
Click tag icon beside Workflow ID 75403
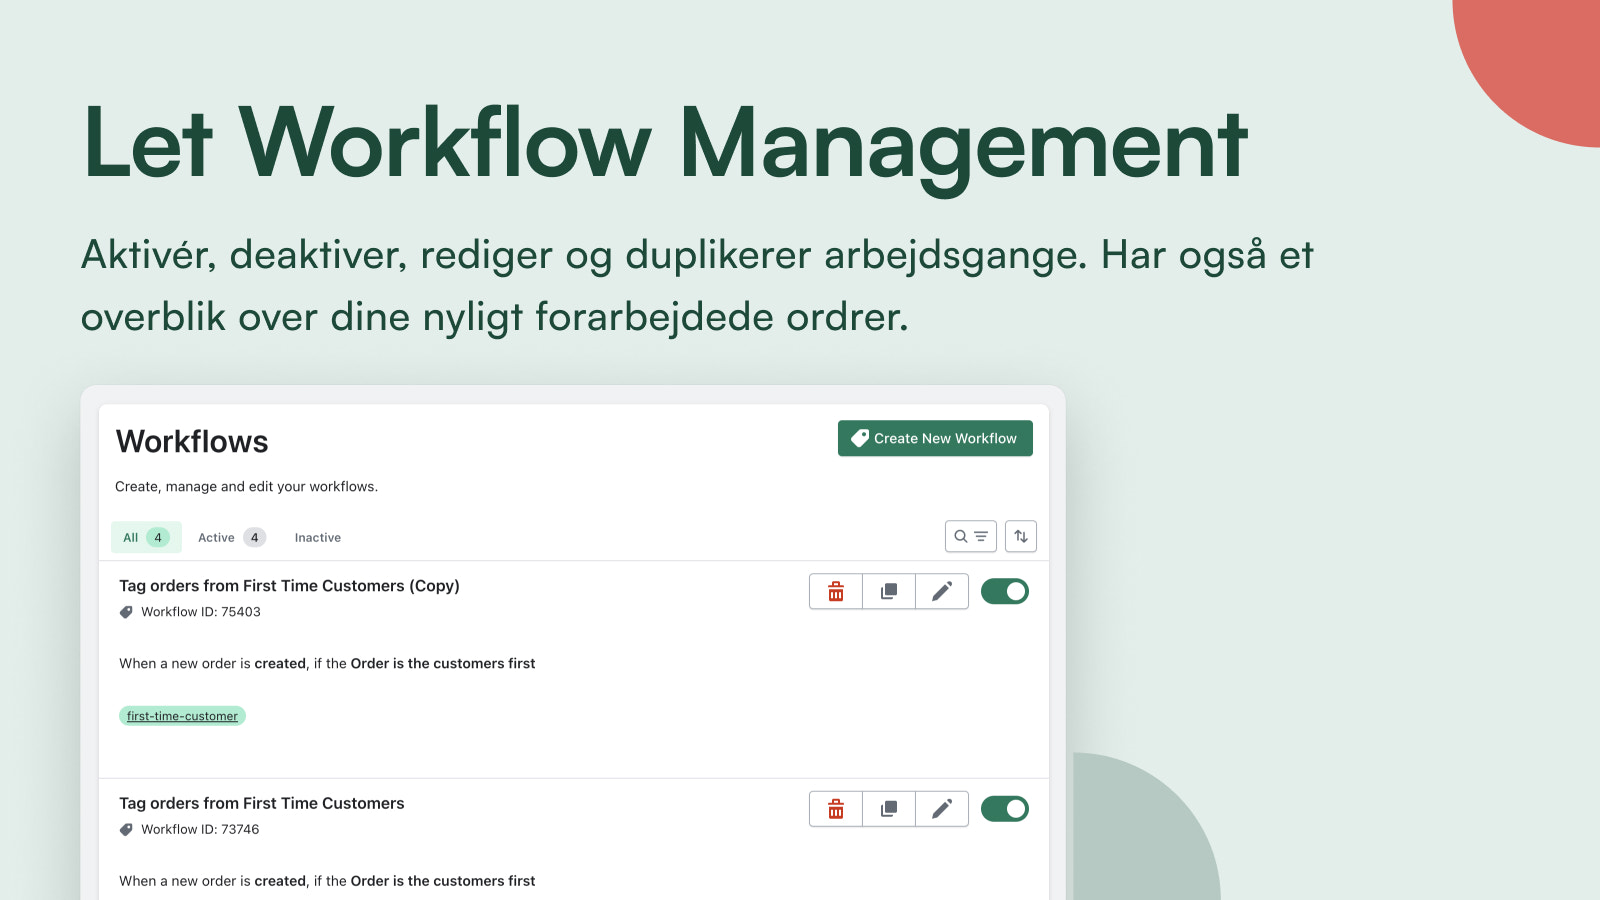tap(126, 612)
